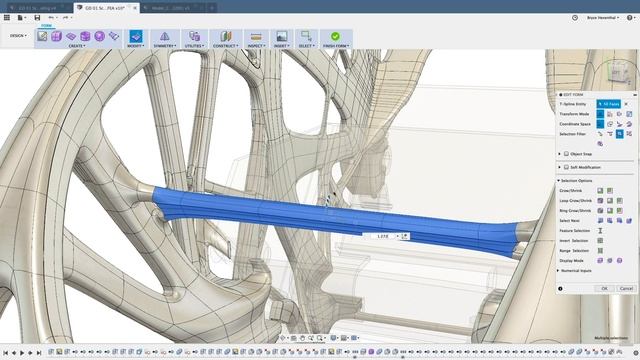
Task: Expand the CREATE menu
Action: (77, 46)
